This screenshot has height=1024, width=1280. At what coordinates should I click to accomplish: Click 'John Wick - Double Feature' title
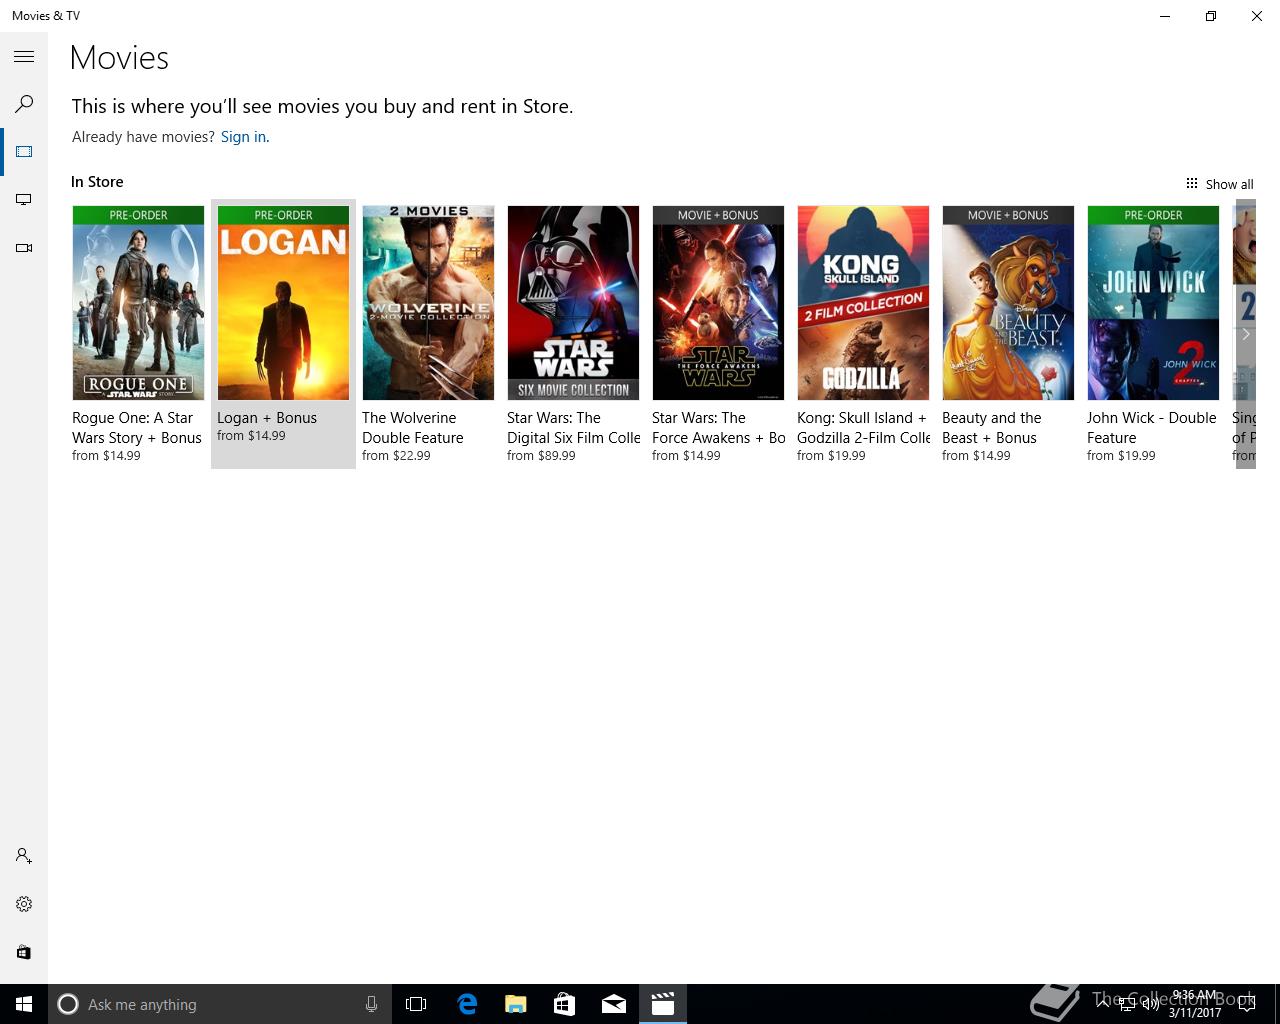click(1152, 428)
